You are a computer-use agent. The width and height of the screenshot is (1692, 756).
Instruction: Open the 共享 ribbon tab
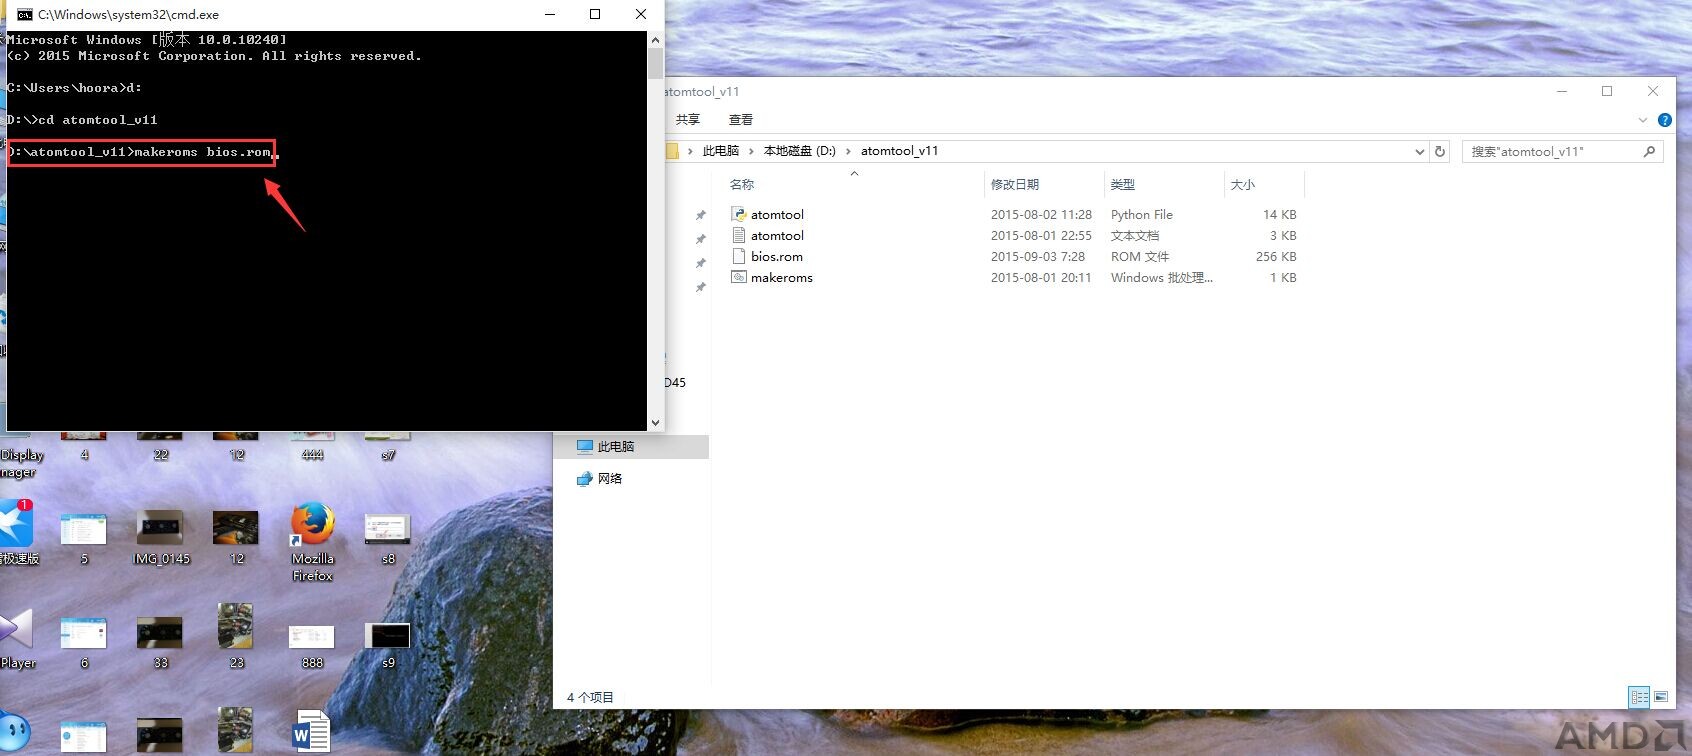688,120
